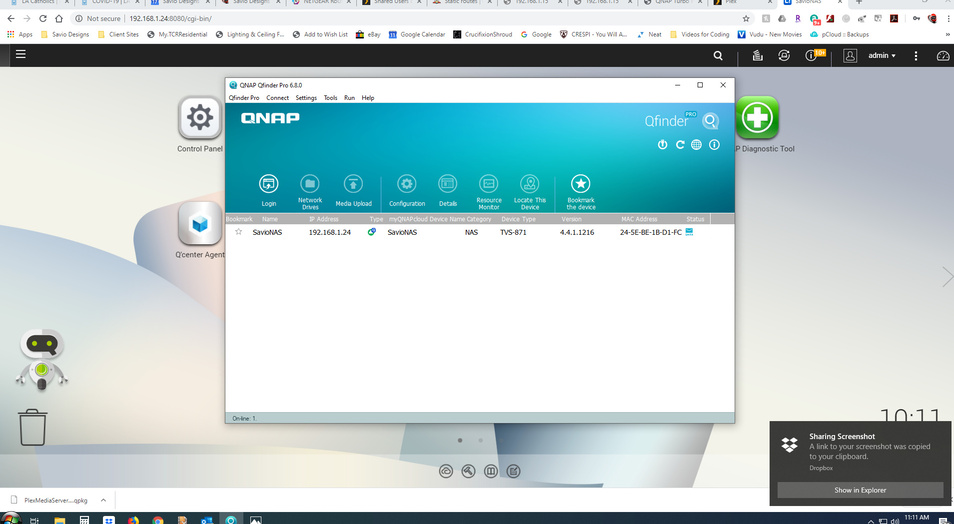The height and width of the screenshot is (524, 954).
Task: Open QTS event notifications info icon
Action: tap(811, 55)
